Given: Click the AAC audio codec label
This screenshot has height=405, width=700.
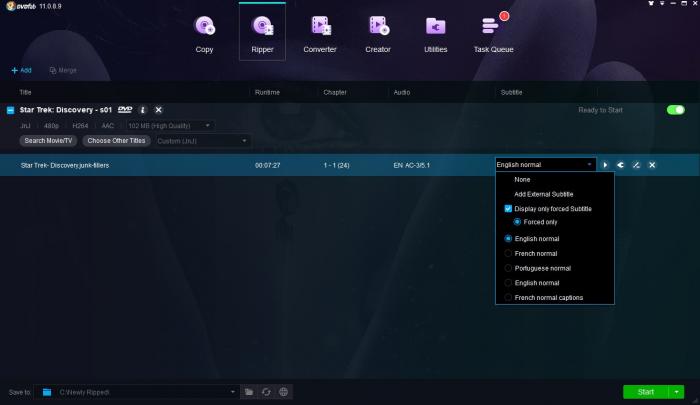Looking at the screenshot, I should pos(108,126).
